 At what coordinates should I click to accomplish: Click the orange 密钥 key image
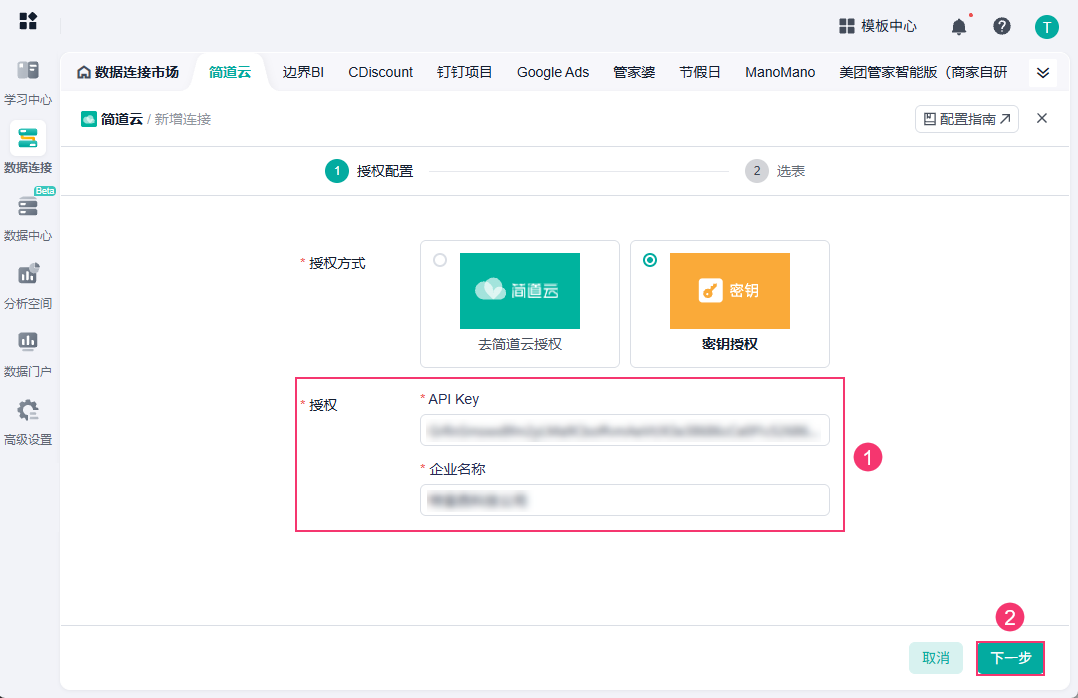[x=729, y=291]
